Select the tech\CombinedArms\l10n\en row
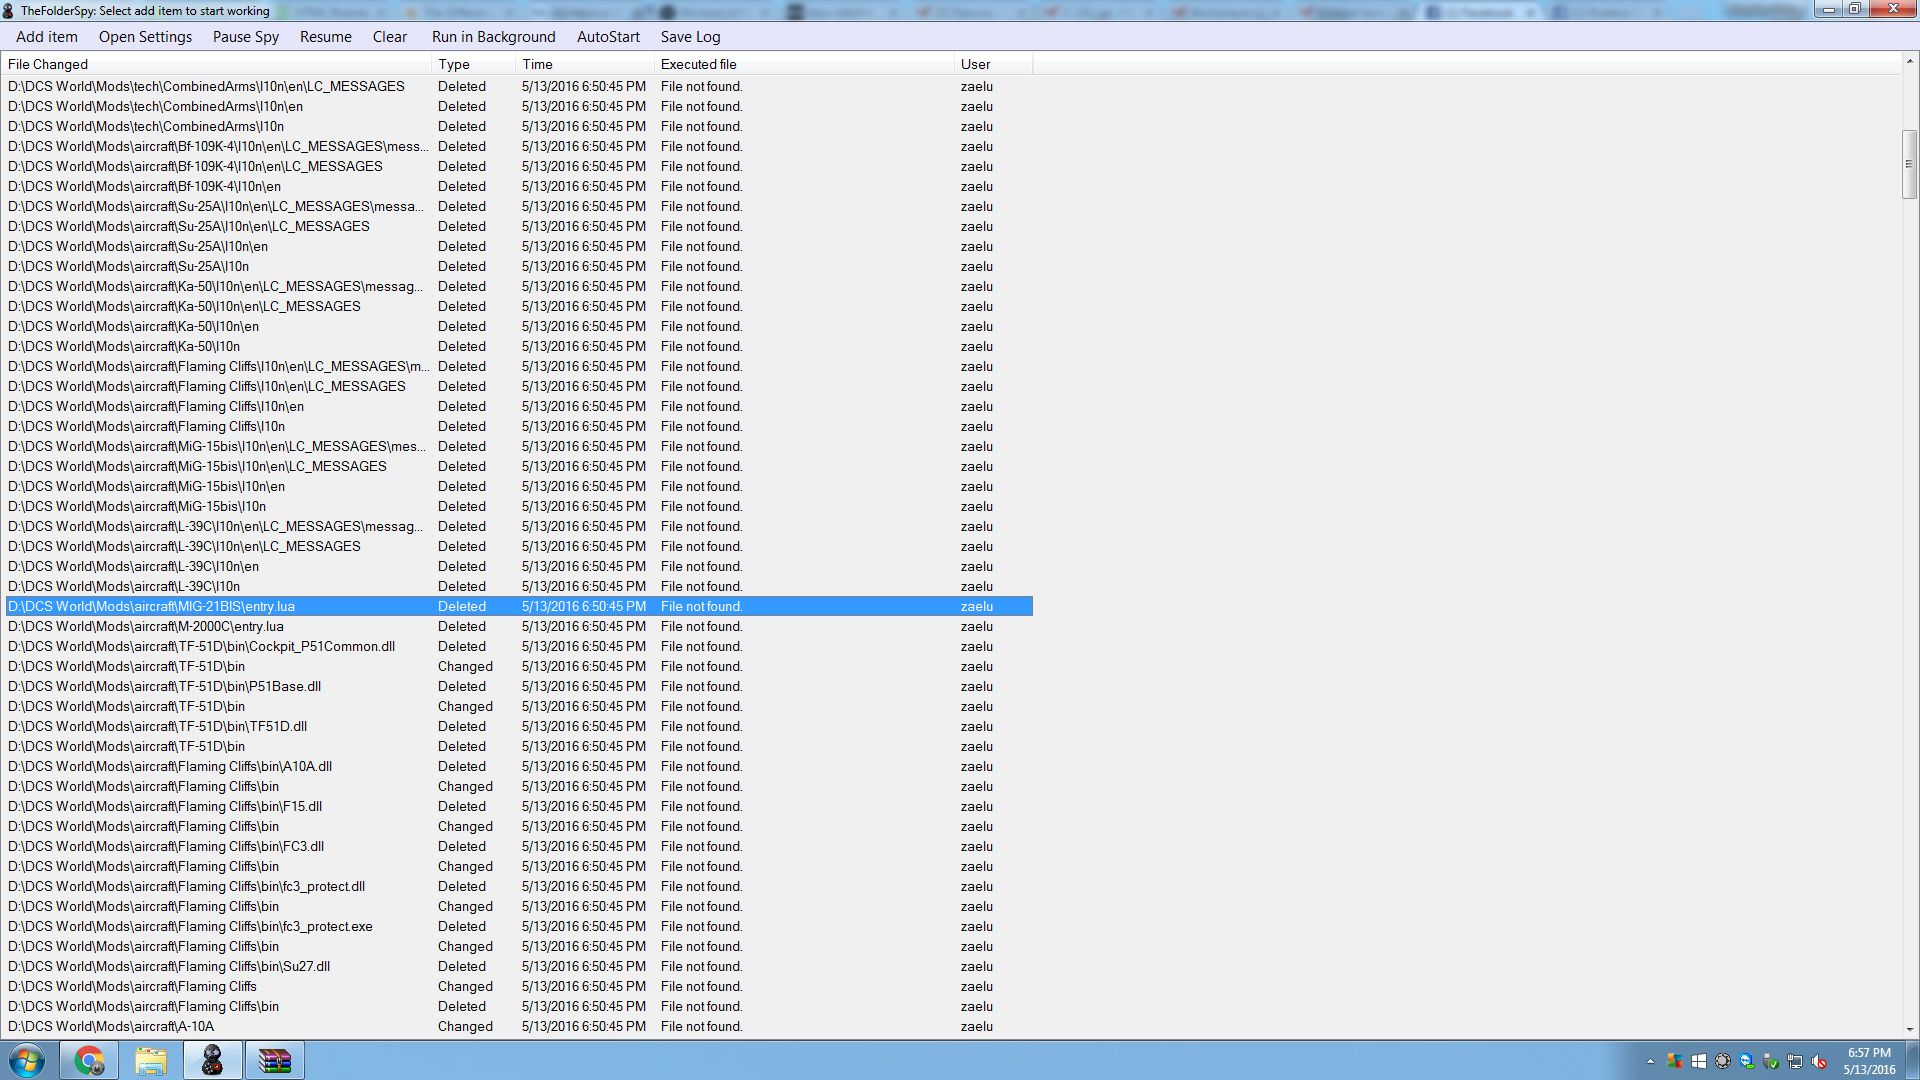The width and height of the screenshot is (1920, 1080). (x=519, y=106)
